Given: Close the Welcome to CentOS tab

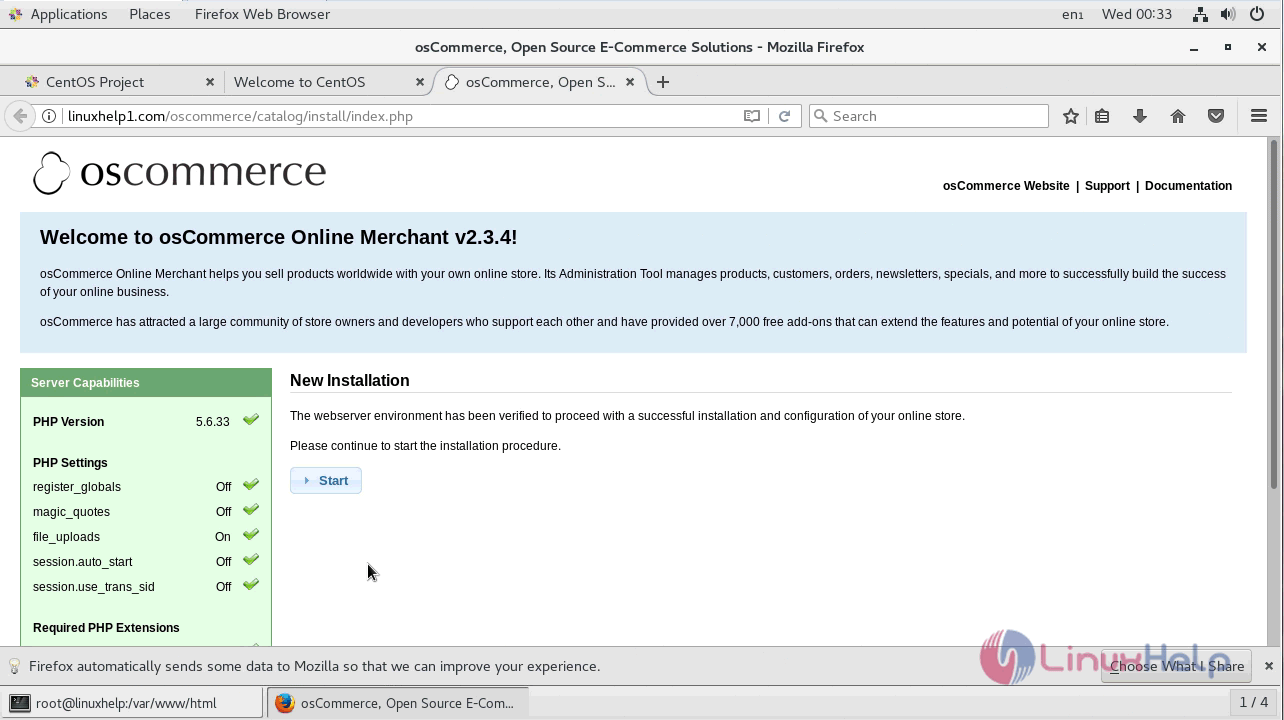Looking at the screenshot, I should (420, 82).
